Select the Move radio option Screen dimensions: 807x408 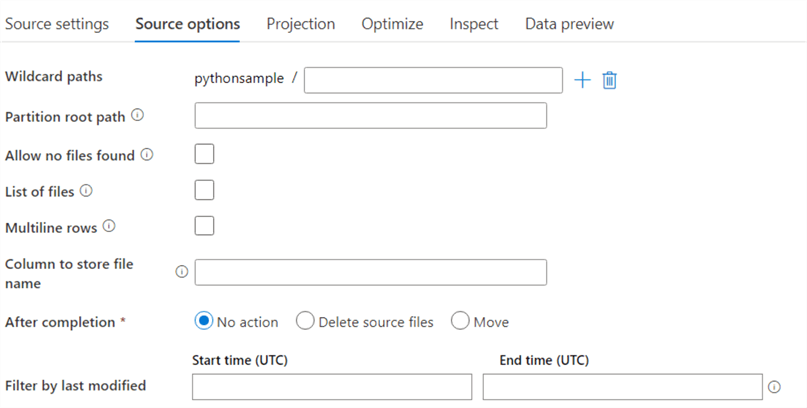click(460, 321)
